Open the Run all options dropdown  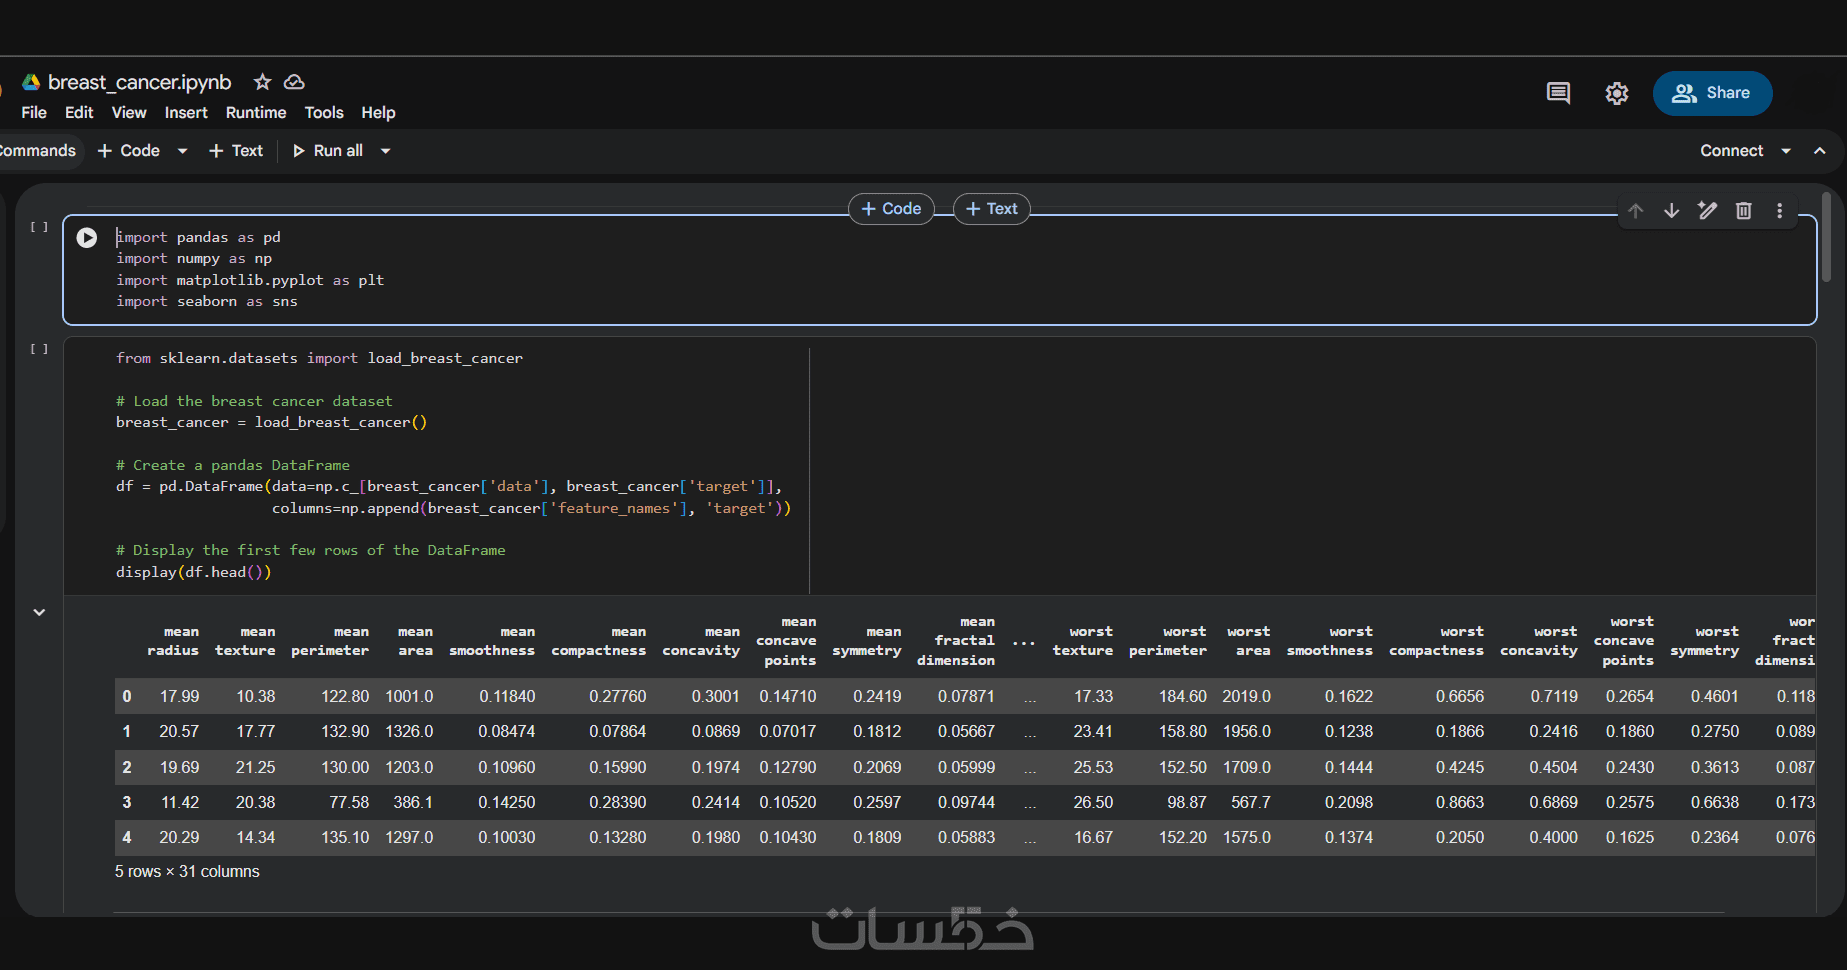pyautogui.click(x=386, y=151)
